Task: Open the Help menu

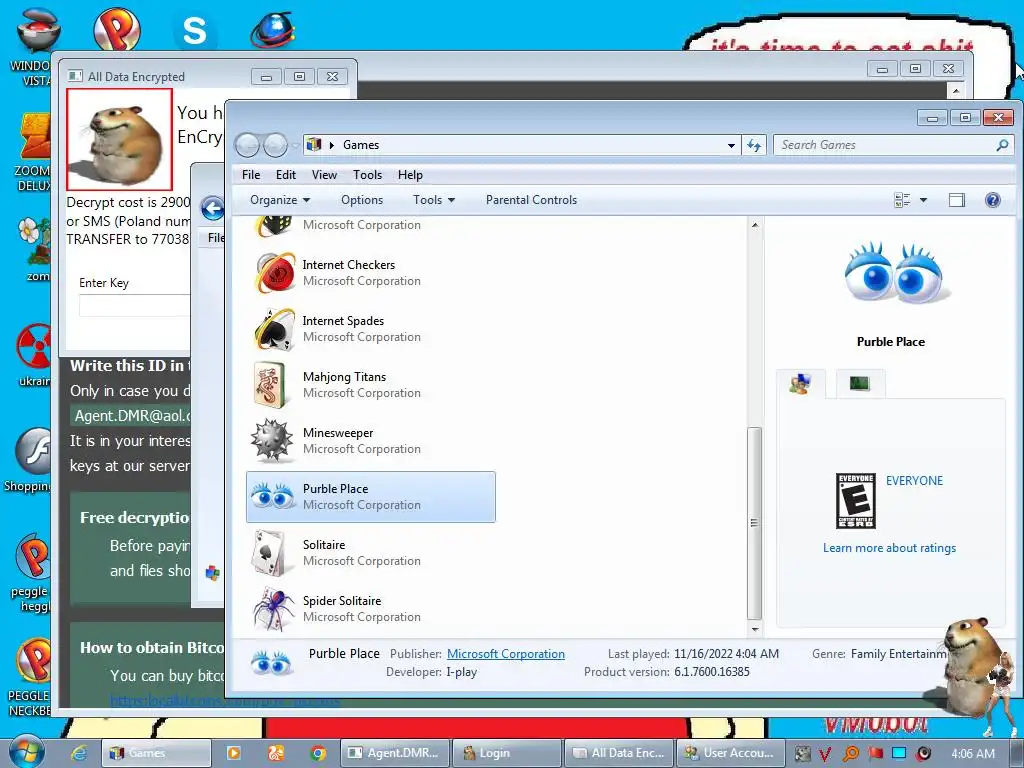Action: [410, 175]
